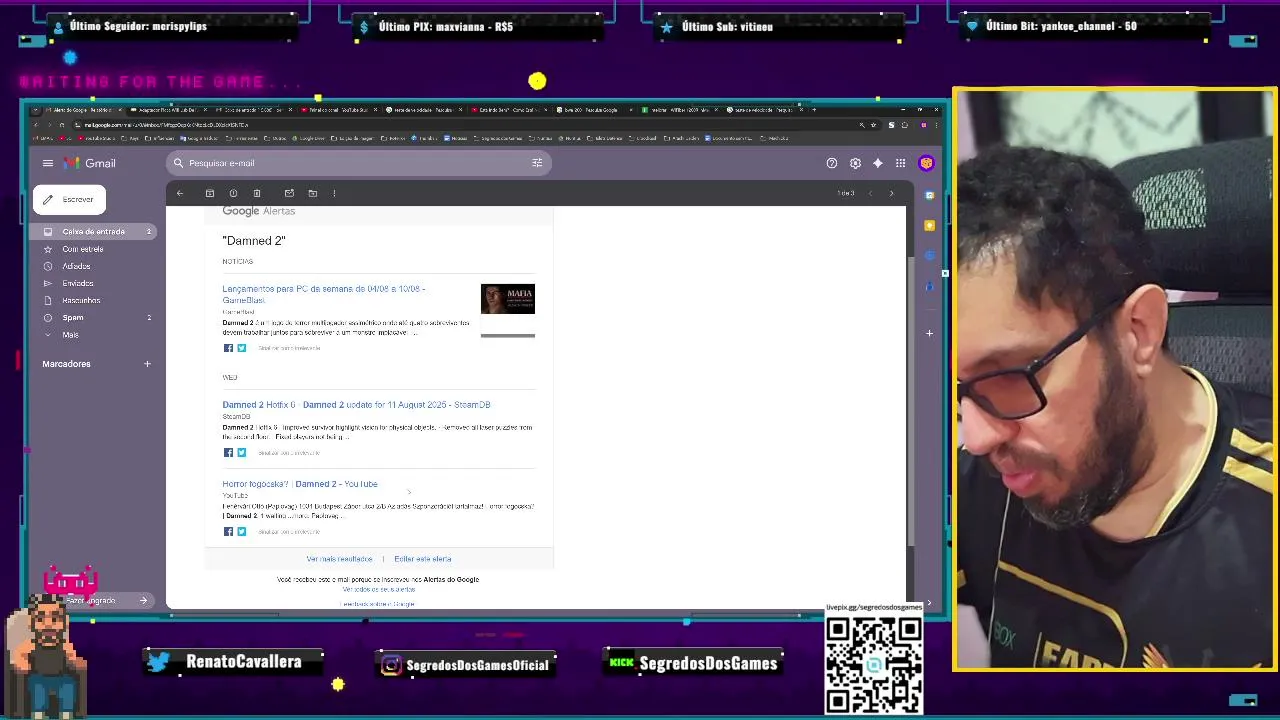Share SteamDB result on Twitter
Image resolution: width=1280 pixels, height=720 pixels.
241,453
